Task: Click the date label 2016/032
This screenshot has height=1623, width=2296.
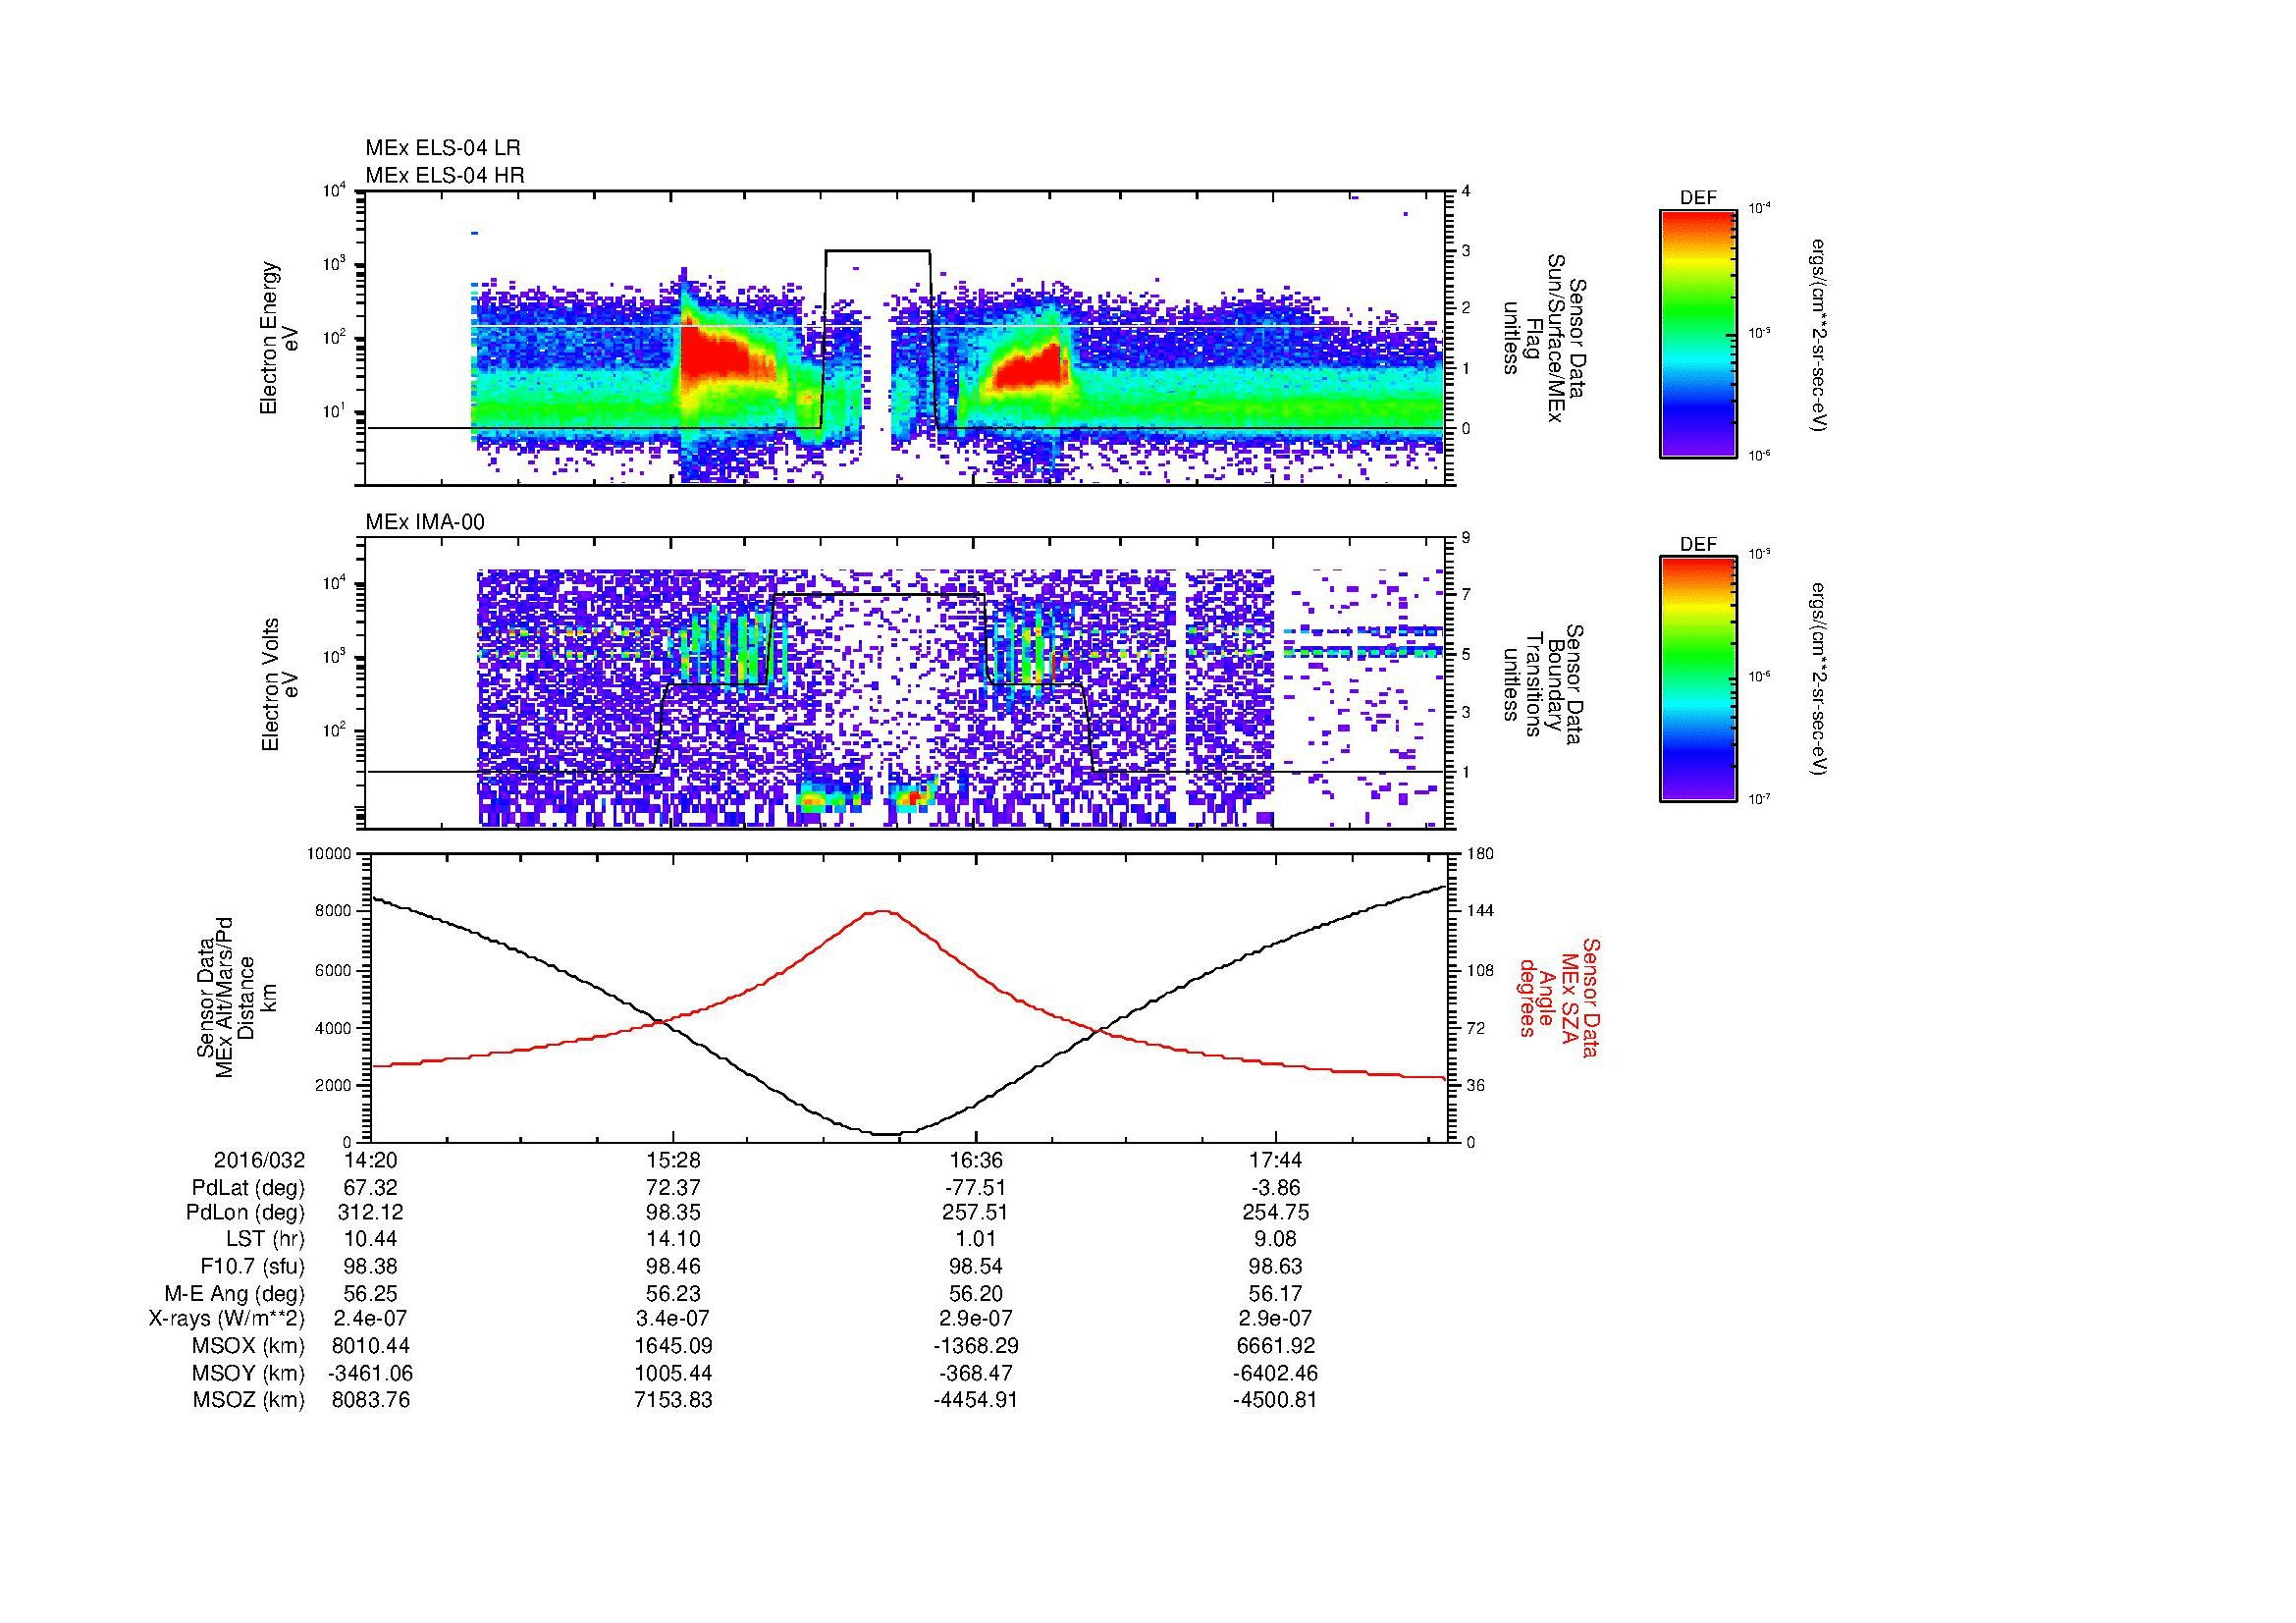Action: pyautogui.click(x=259, y=1160)
